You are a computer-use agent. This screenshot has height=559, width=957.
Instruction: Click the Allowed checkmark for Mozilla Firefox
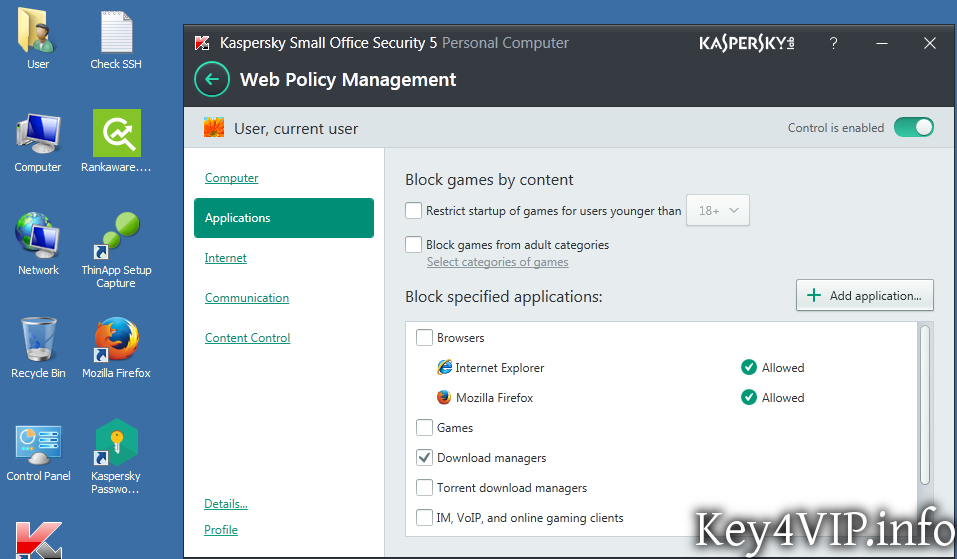pyautogui.click(x=749, y=397)
